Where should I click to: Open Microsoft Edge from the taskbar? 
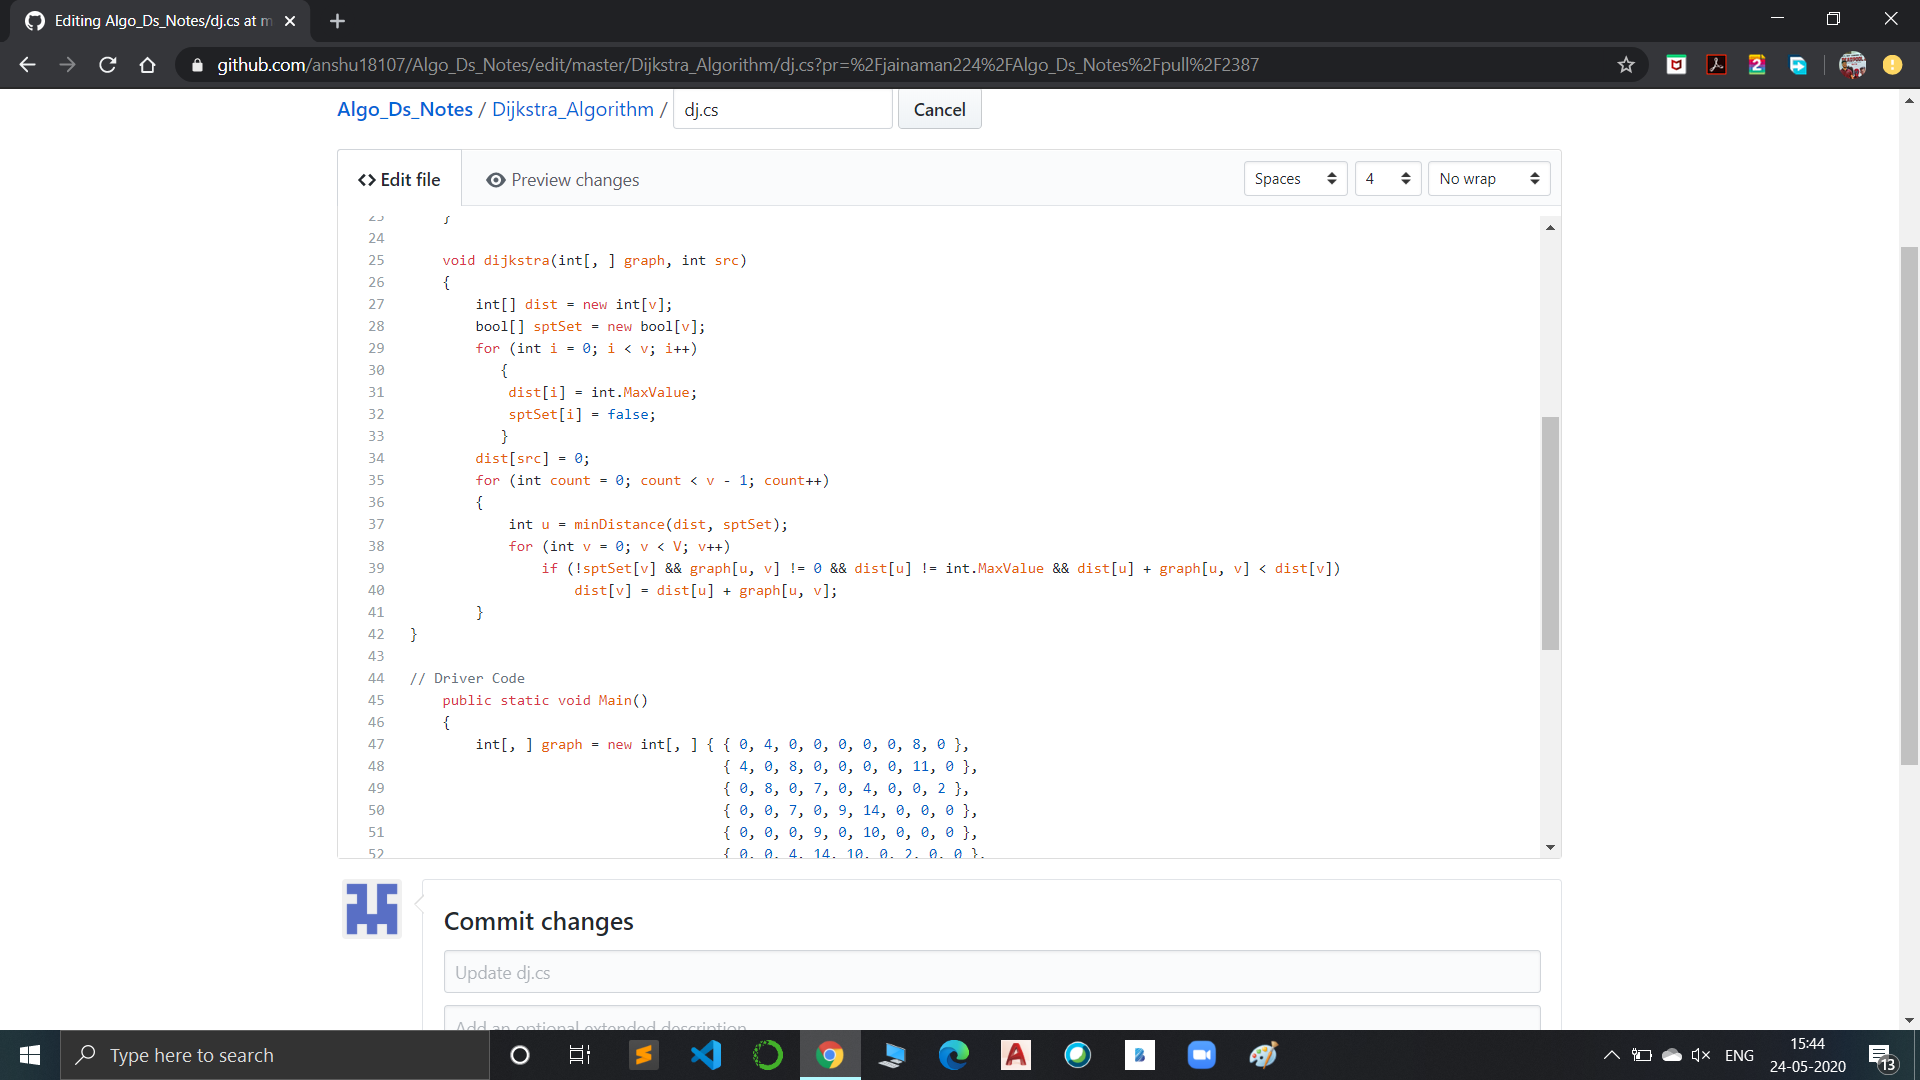point(955,1055)
